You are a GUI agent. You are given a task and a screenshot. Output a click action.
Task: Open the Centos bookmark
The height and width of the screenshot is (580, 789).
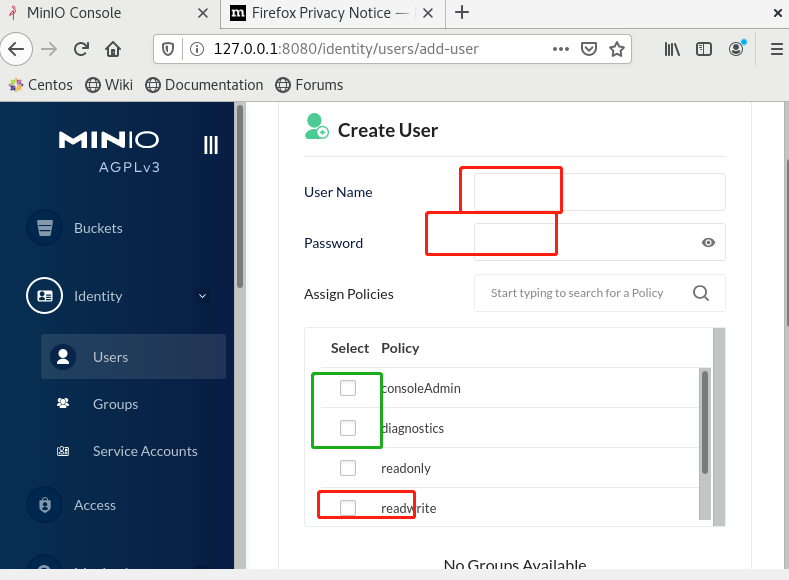click(41, 85)
